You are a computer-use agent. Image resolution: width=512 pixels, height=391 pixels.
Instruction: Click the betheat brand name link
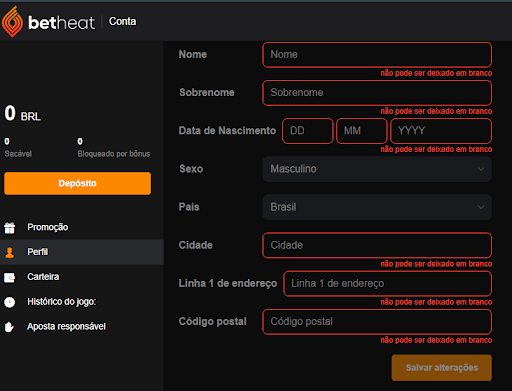pyautogui.click(x=62, y=23)
